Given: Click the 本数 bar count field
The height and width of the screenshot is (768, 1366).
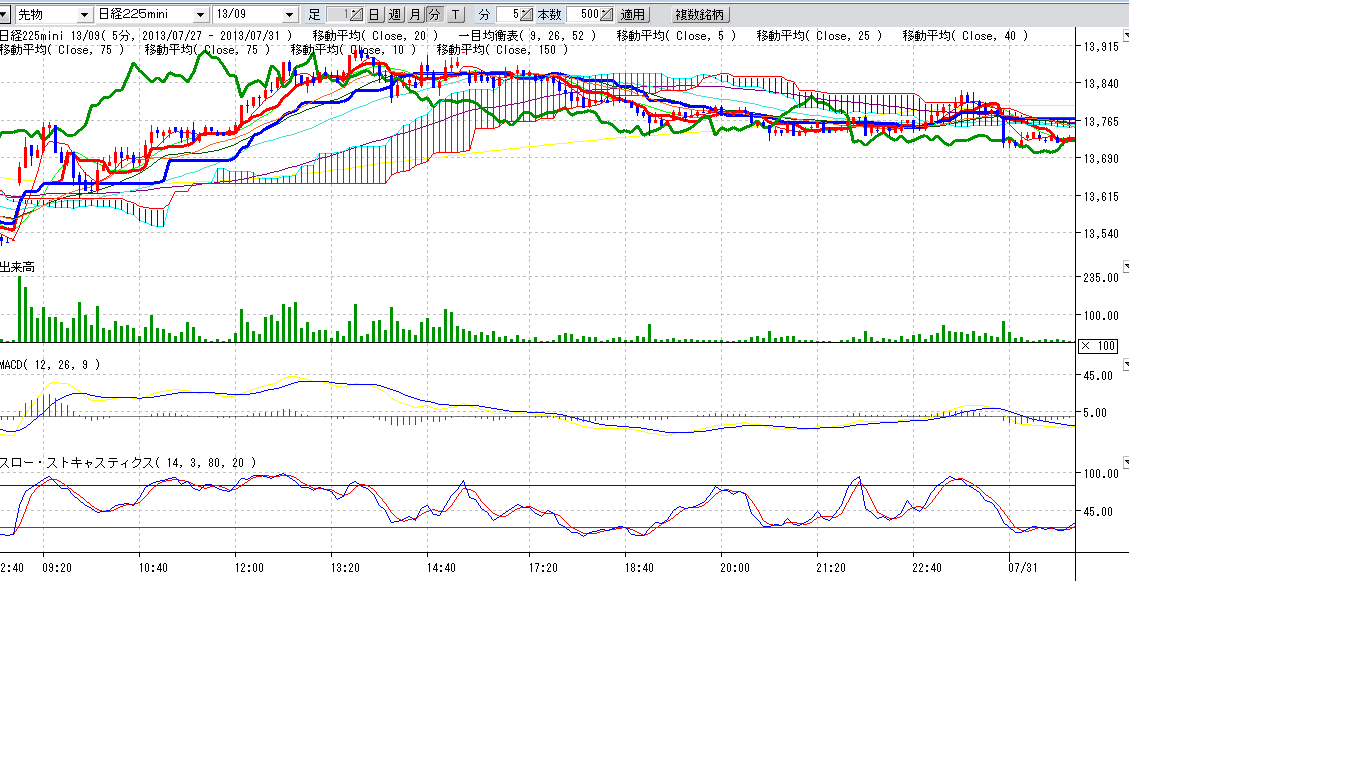Looking at the screenshot, I should coord(583,15).
